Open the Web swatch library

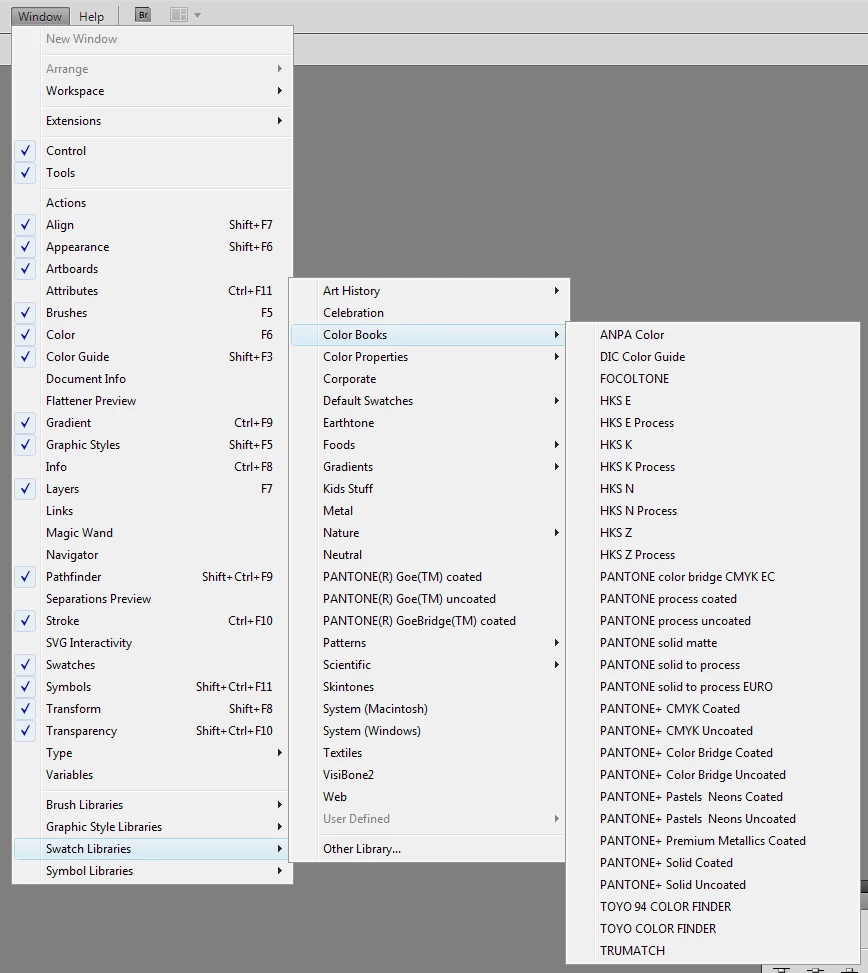click(x=428, y=797)
